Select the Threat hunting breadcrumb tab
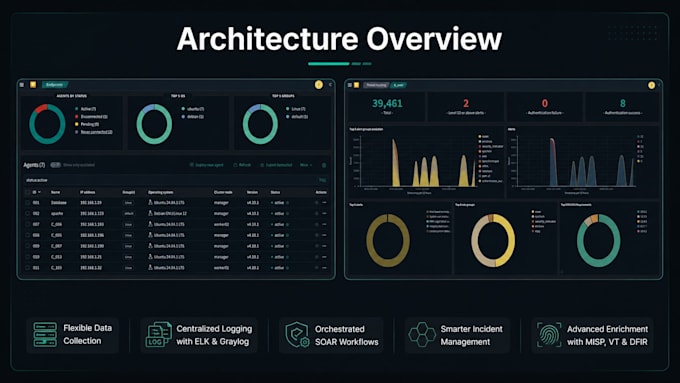Screen dimensions: 680x383 tap(376, 85)
